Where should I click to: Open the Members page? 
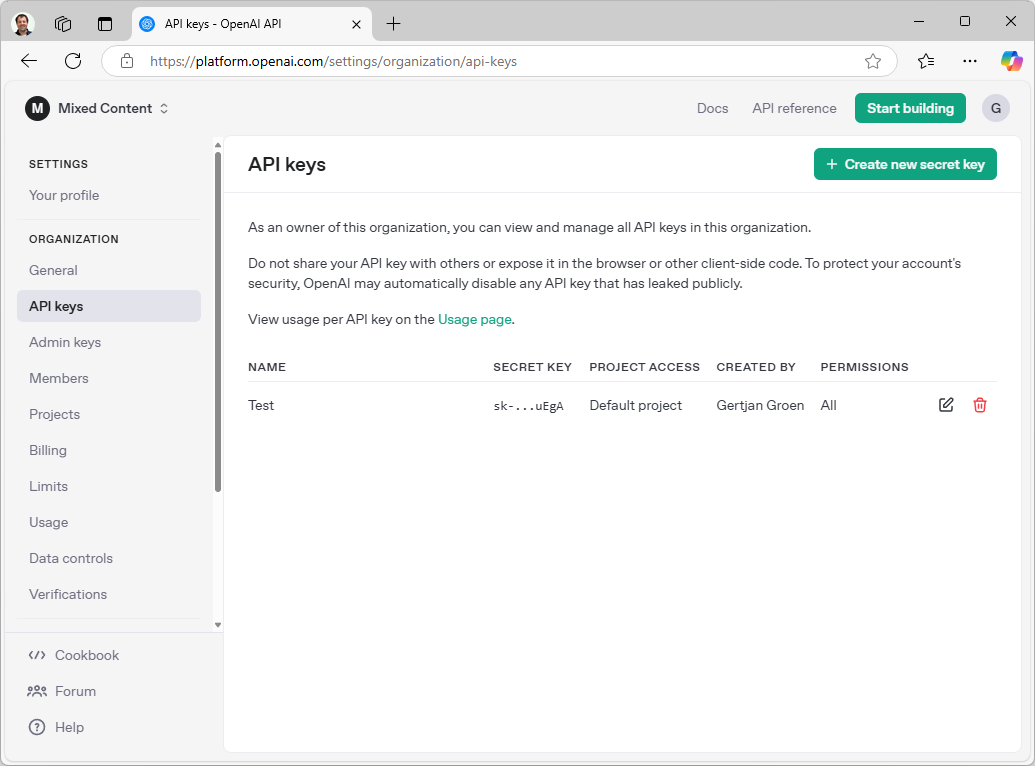click(x=59, y=378)
